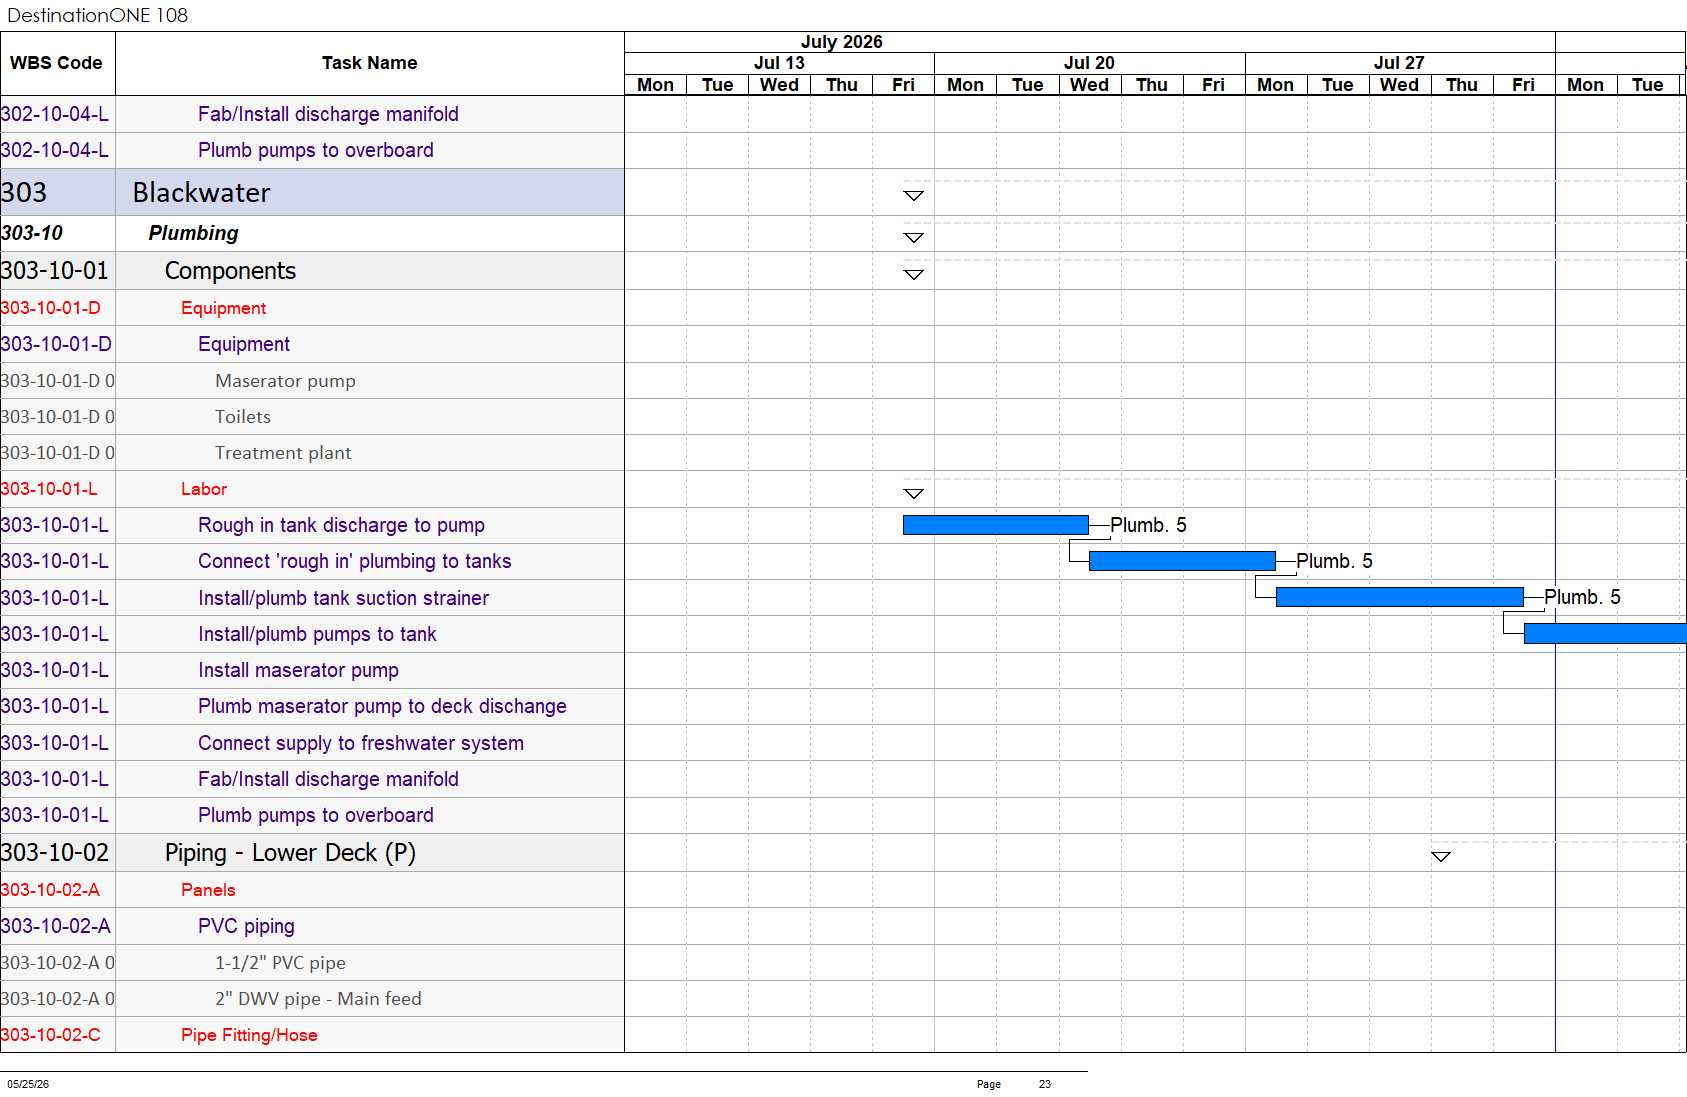Click the Task Name column header

point(370,63)
